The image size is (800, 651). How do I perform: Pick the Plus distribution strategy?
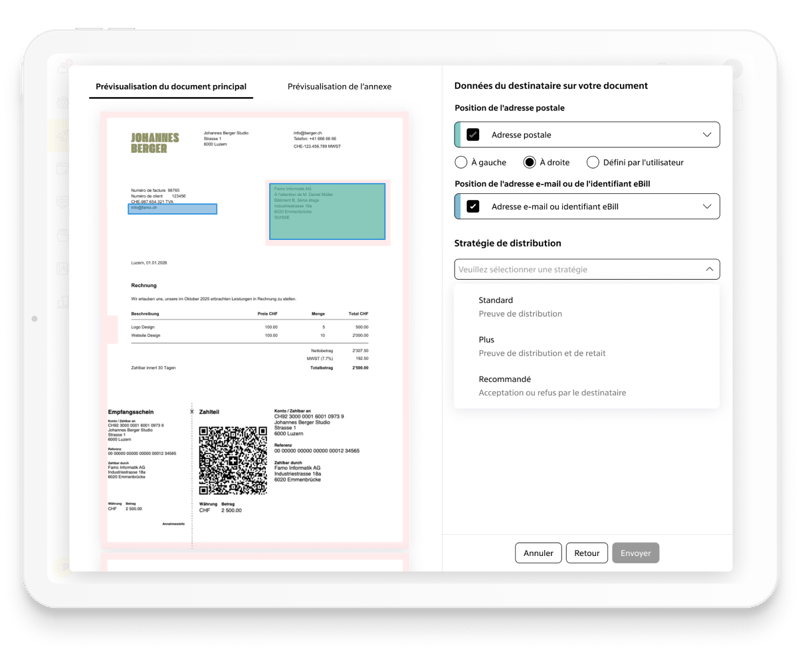[x=587, y=346]
